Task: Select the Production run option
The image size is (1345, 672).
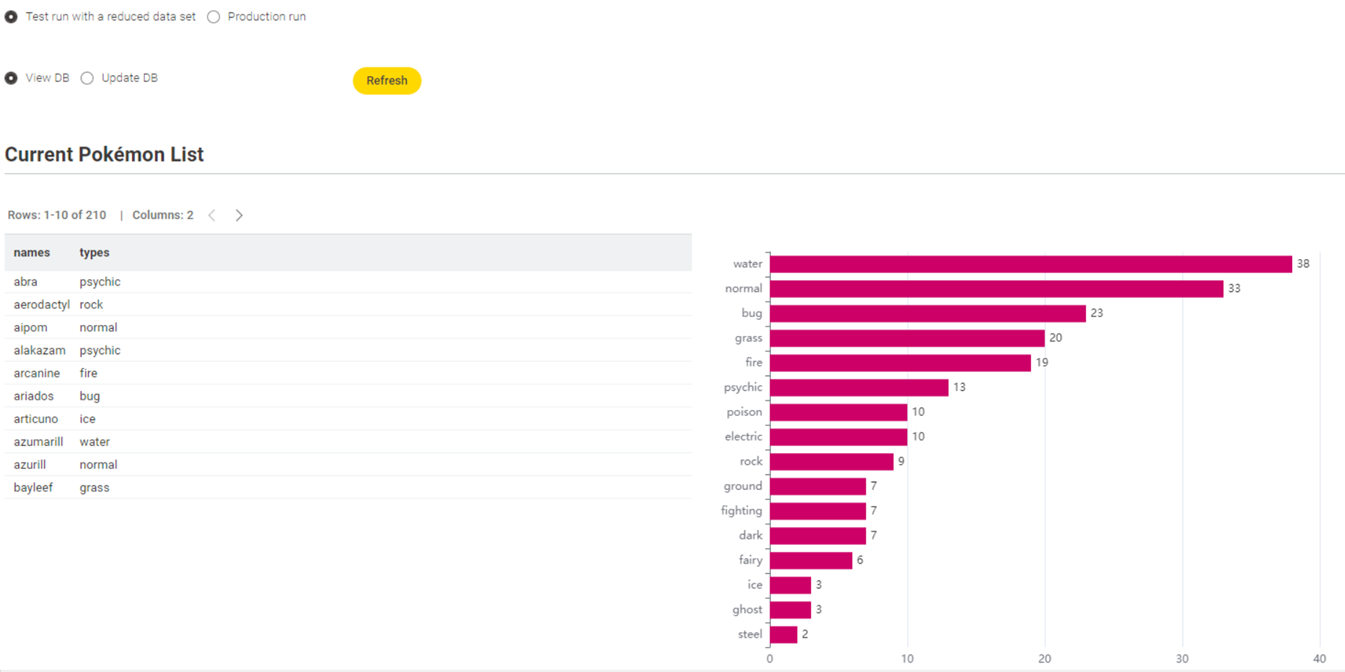Action: pyautogui.click(x=214, y=17)
